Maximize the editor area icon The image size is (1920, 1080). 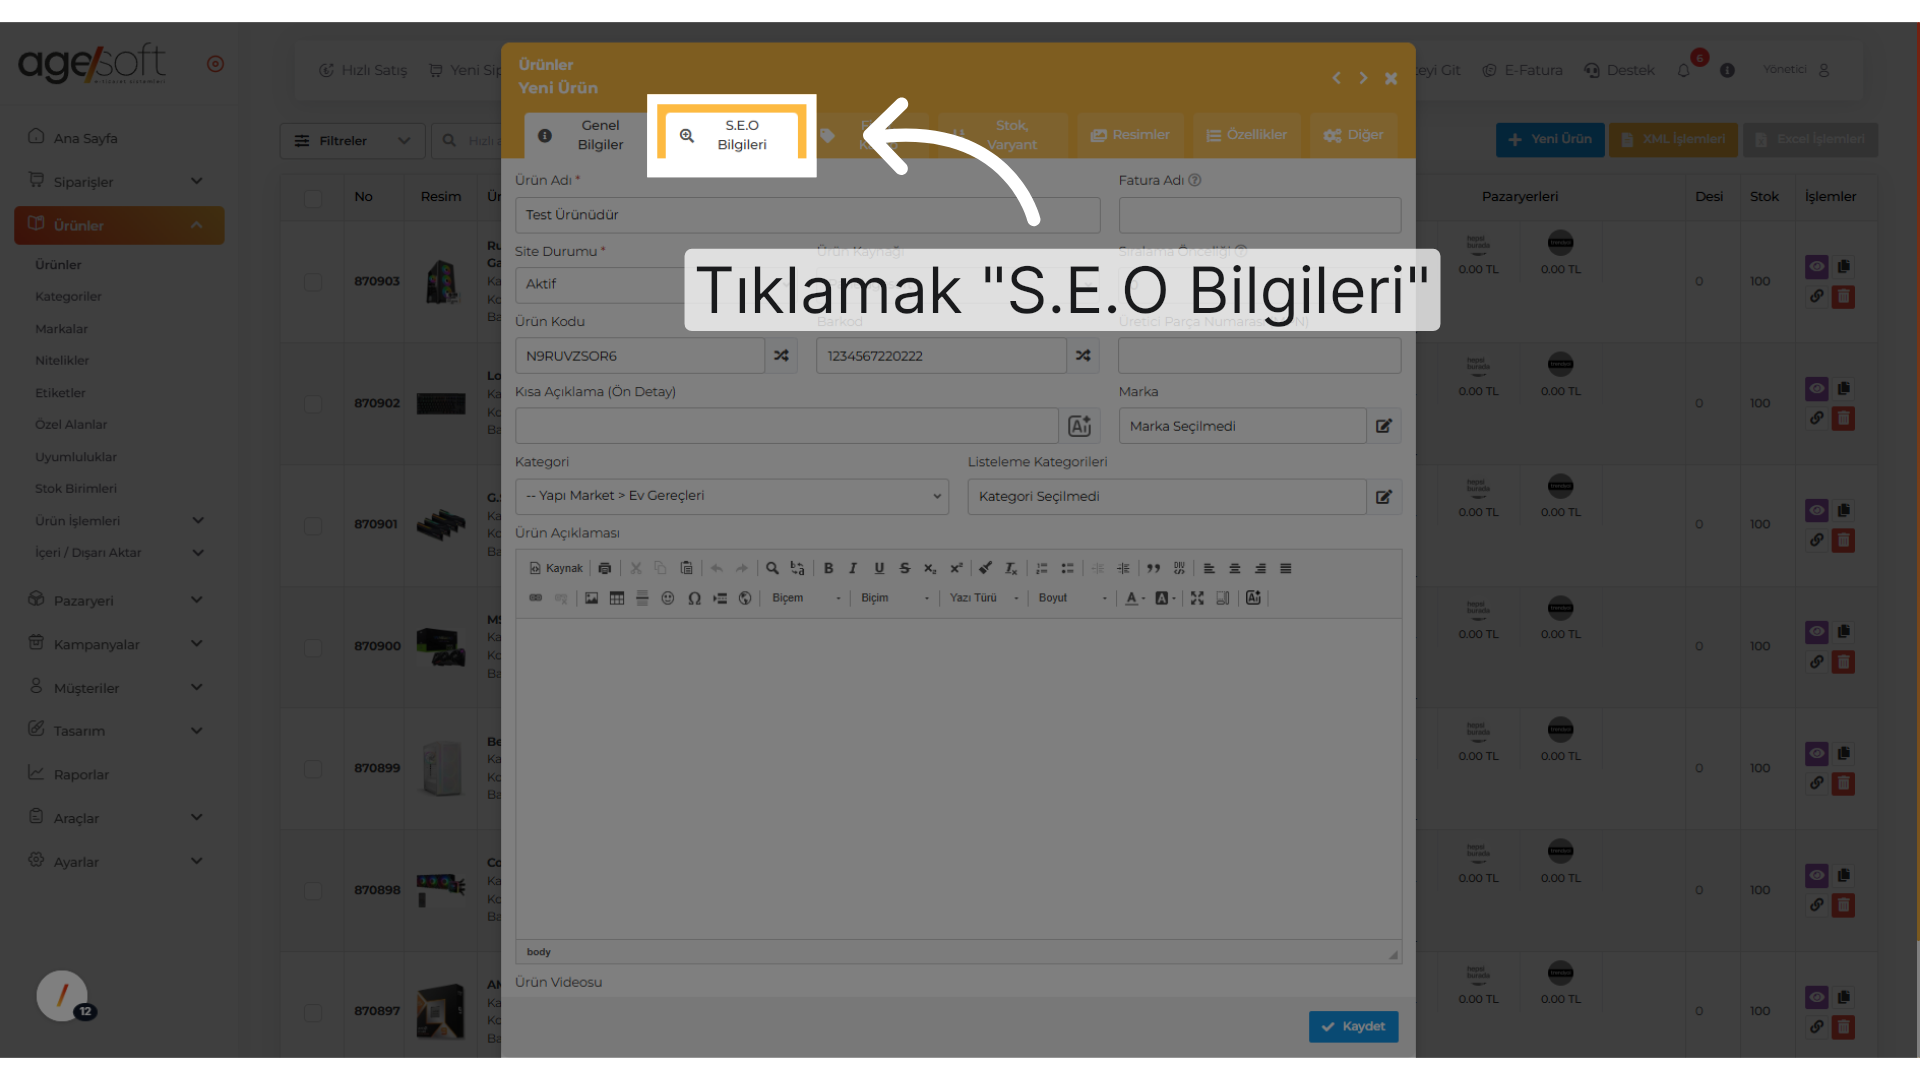coord(1197,598)
